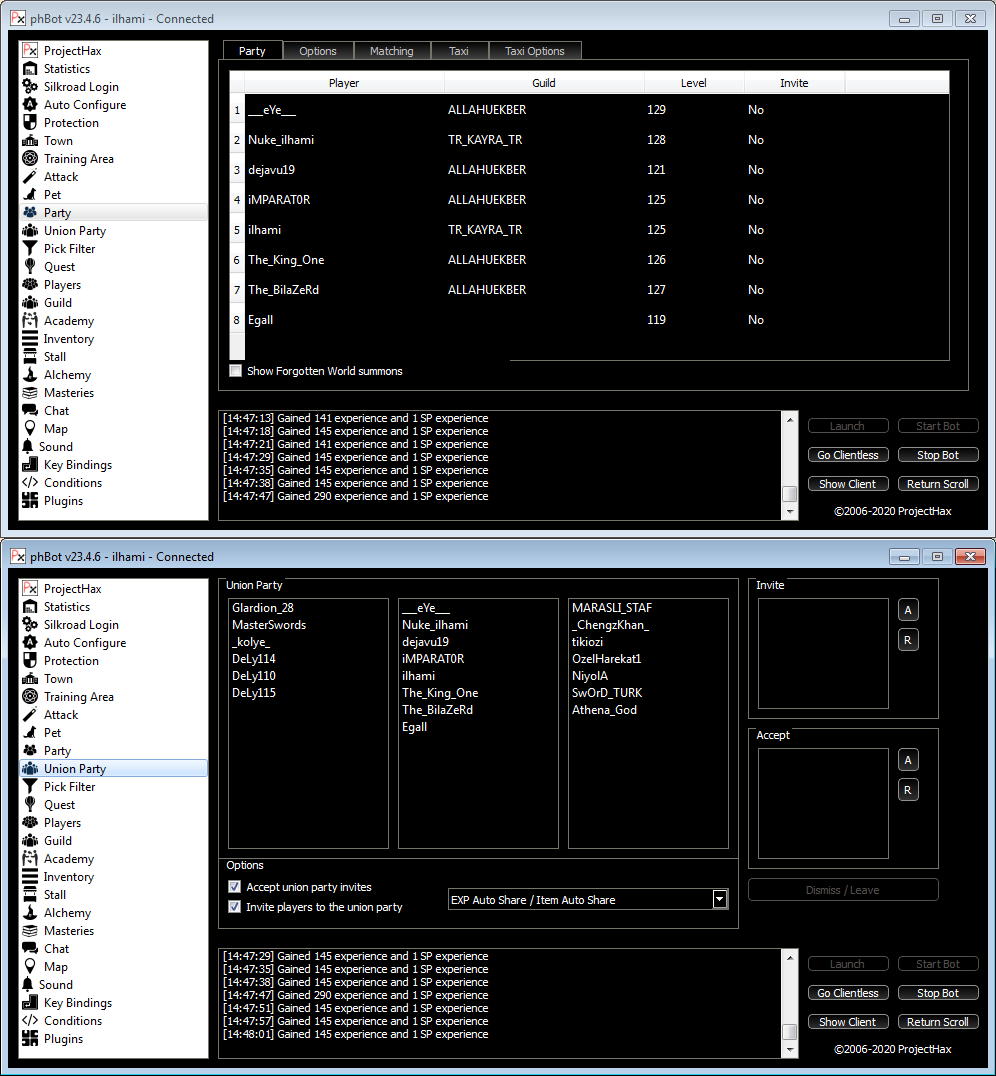Enable Show Forgotten World summons checkbox
The height and width of the screenshot is (1076, 996).
(x=236, y=371)
